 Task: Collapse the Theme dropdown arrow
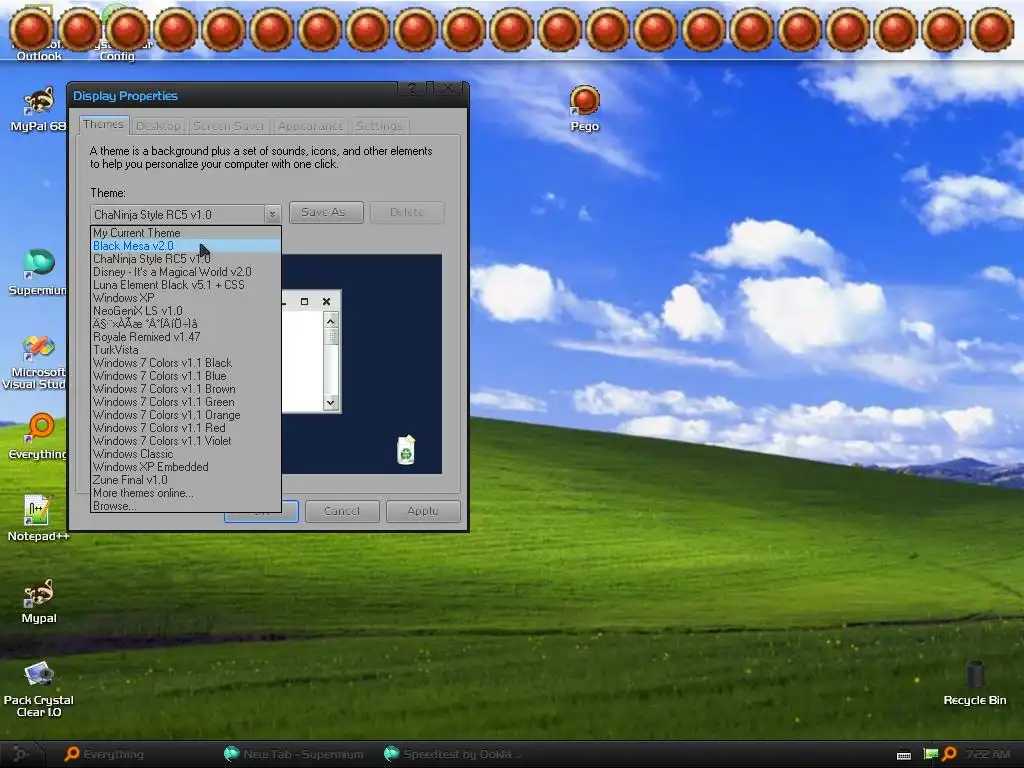(272, 214)
